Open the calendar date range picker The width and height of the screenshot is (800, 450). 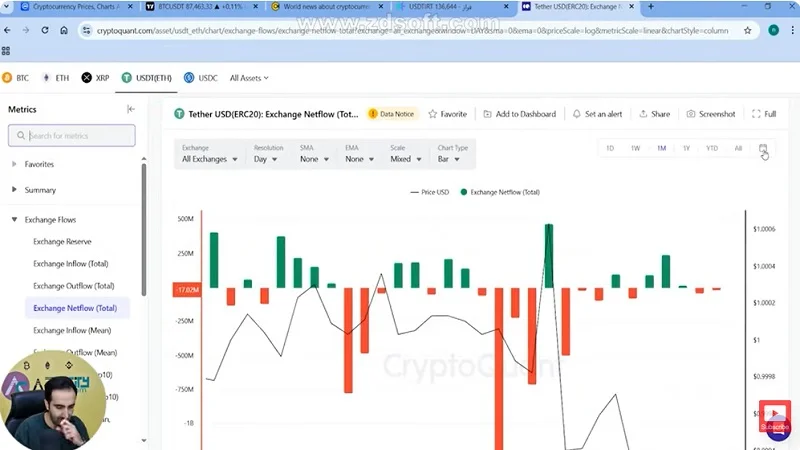coord(763,148)
